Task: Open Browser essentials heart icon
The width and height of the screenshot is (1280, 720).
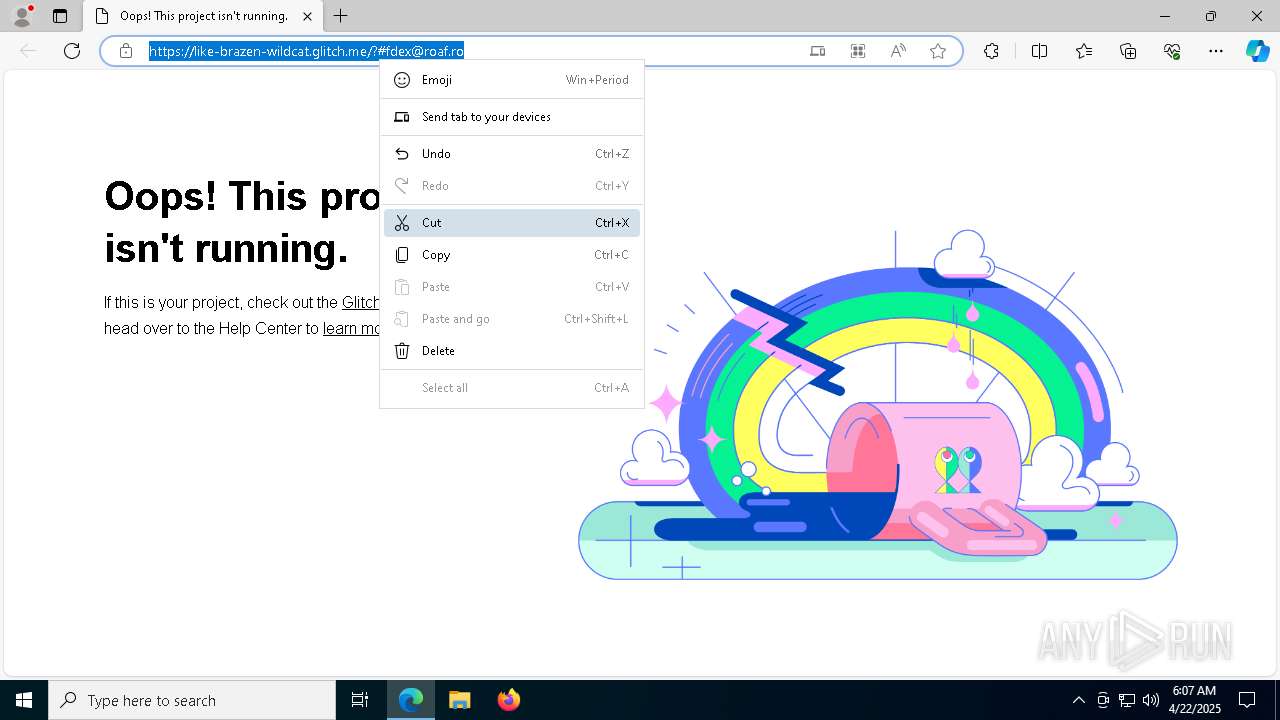Action: tap(1172, 51)
